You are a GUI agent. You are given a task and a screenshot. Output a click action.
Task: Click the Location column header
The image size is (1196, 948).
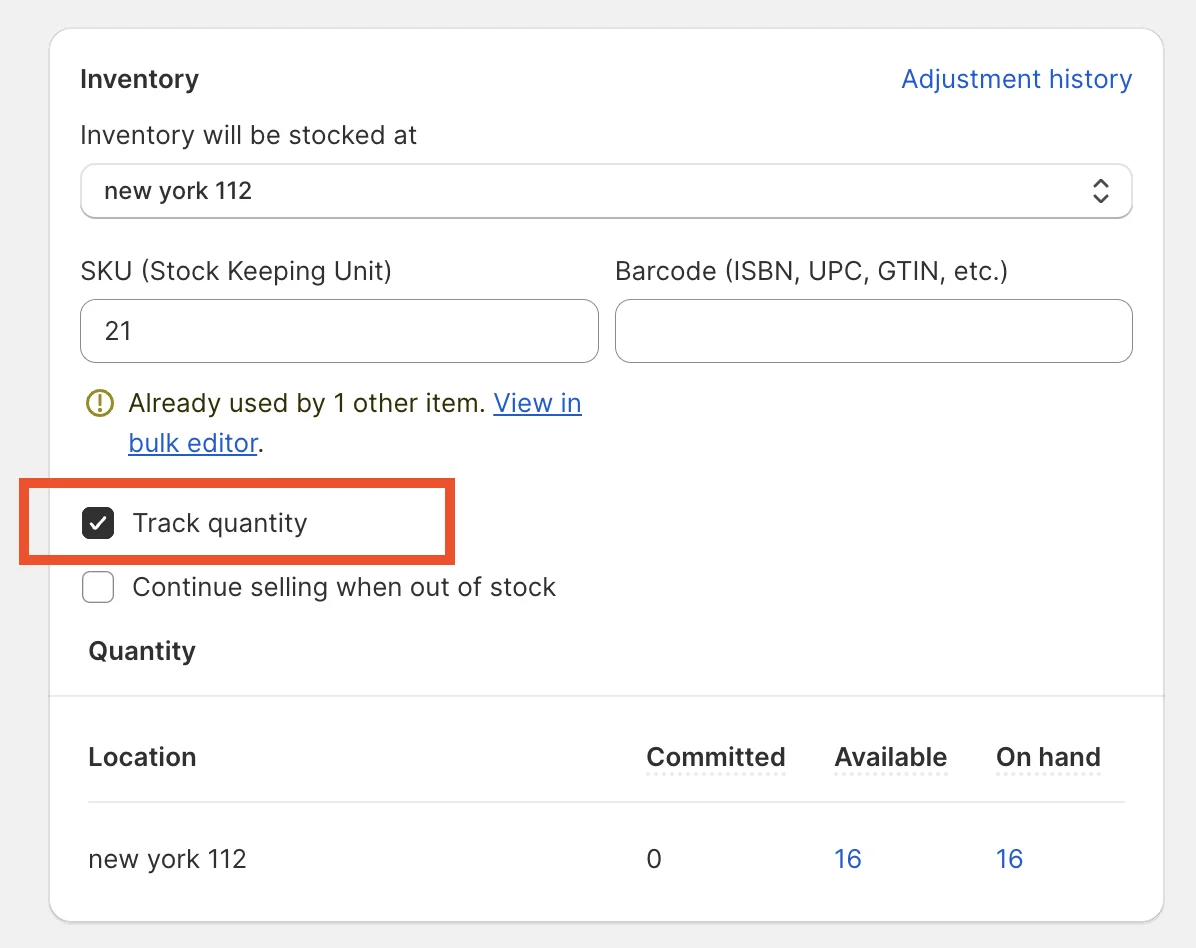click(143, 757)
